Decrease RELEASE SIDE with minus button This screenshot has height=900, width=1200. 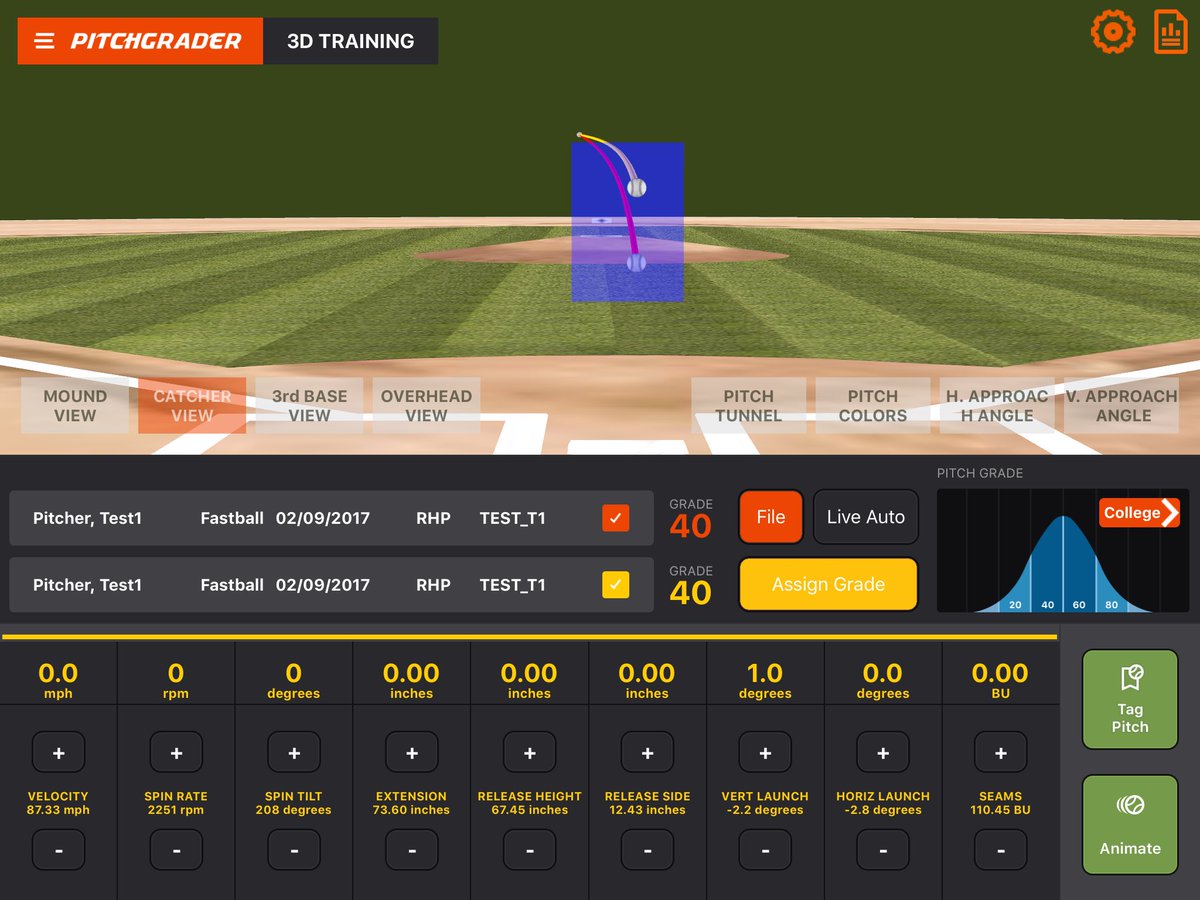(648, 850)
